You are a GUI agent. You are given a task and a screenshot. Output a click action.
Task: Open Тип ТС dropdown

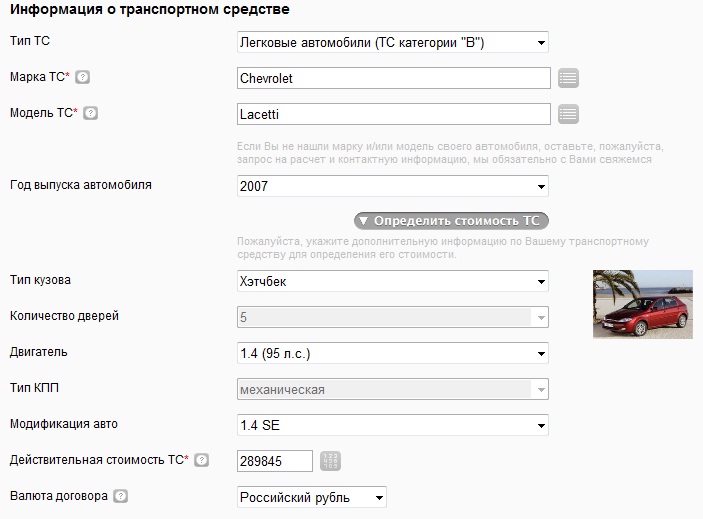[x=393, y=42]
